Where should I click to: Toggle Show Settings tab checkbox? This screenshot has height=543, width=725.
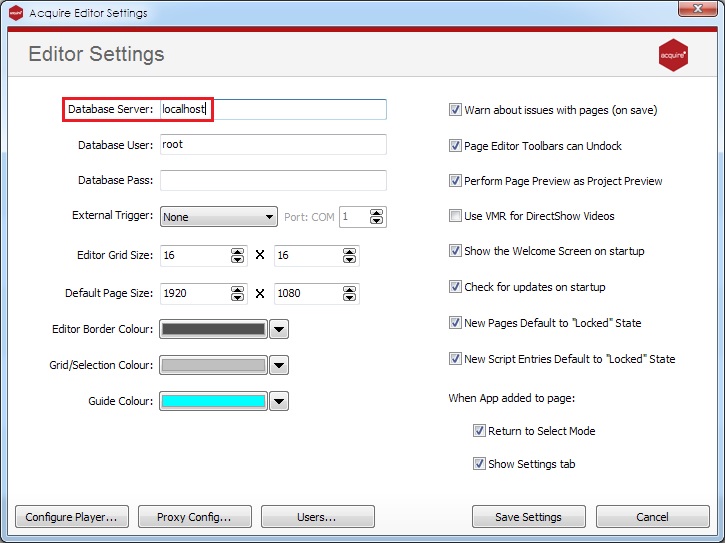pos(479,464)
